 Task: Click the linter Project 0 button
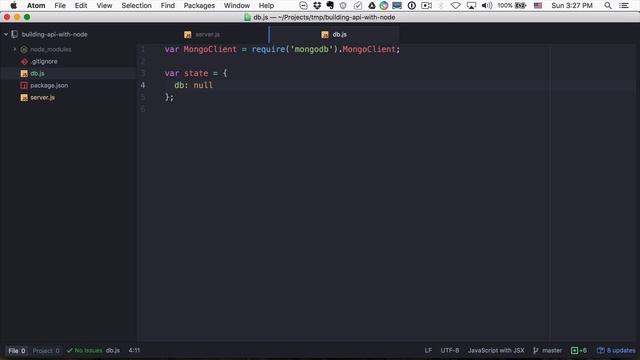click(x=46, y=351)
